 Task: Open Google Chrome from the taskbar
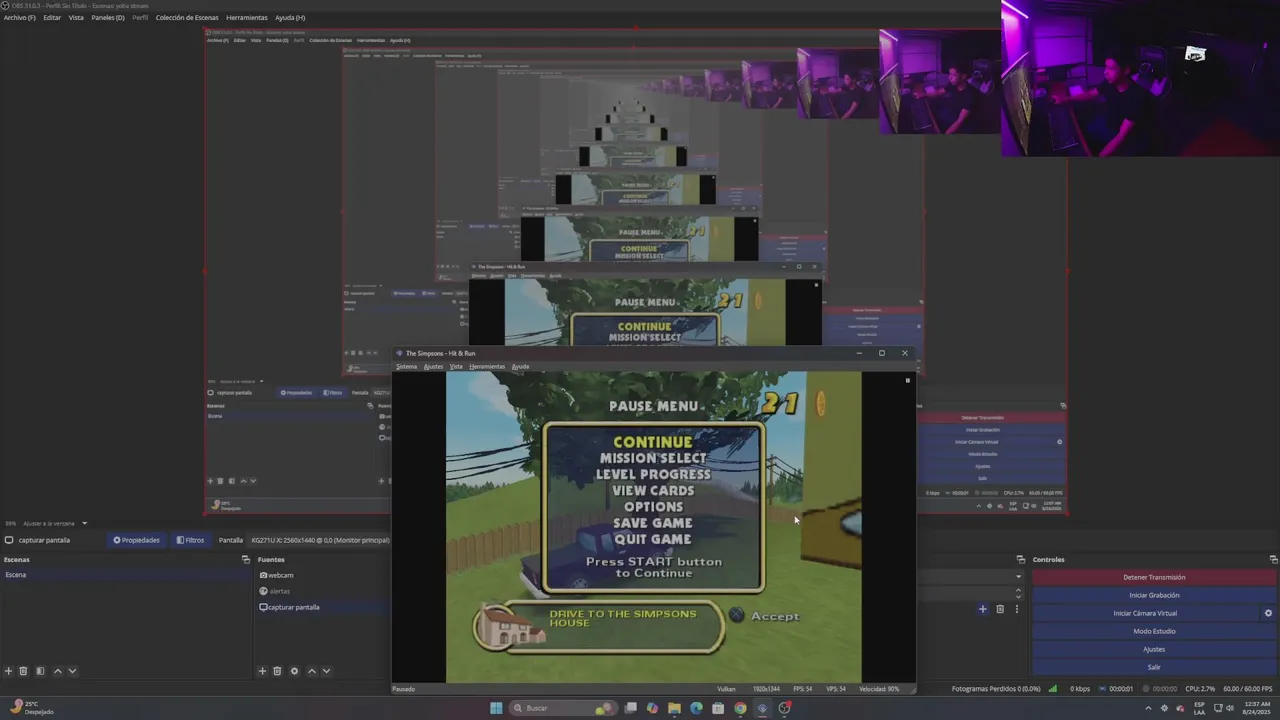pos(740,708)
